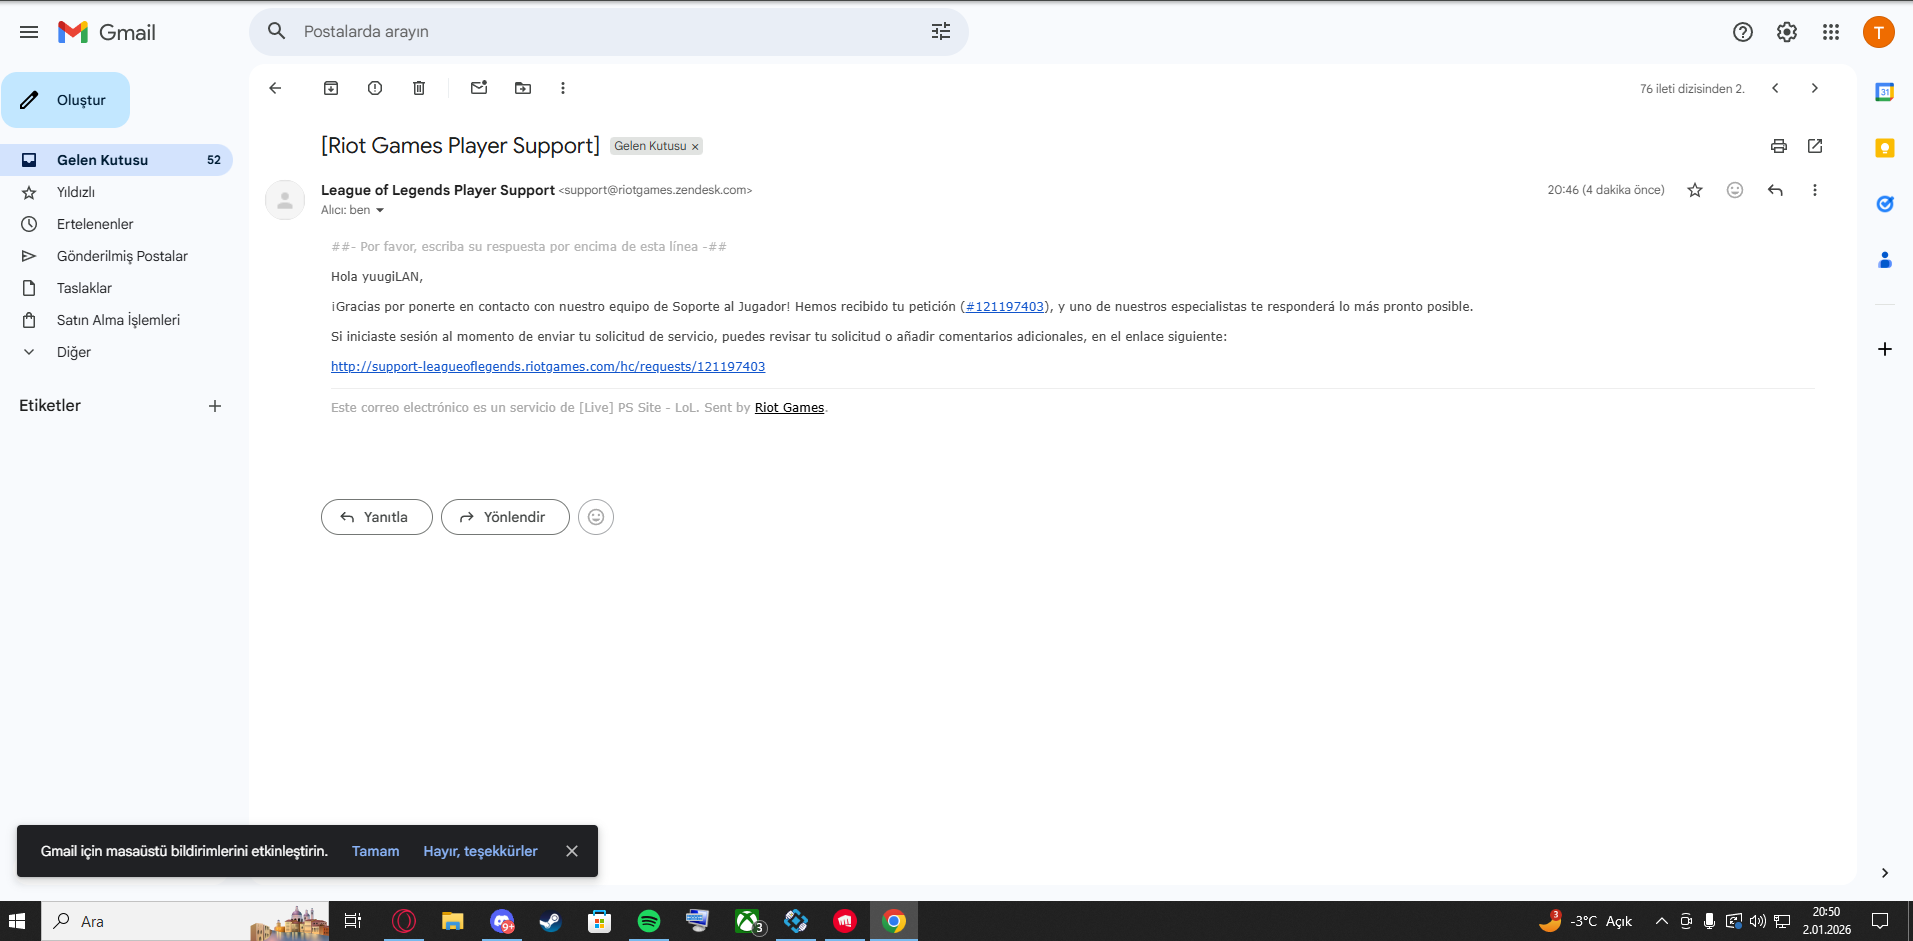Compose a new email with Oluştur
Image resolution: width=1913 pixels, height=941 pixels.
(66, 100)
